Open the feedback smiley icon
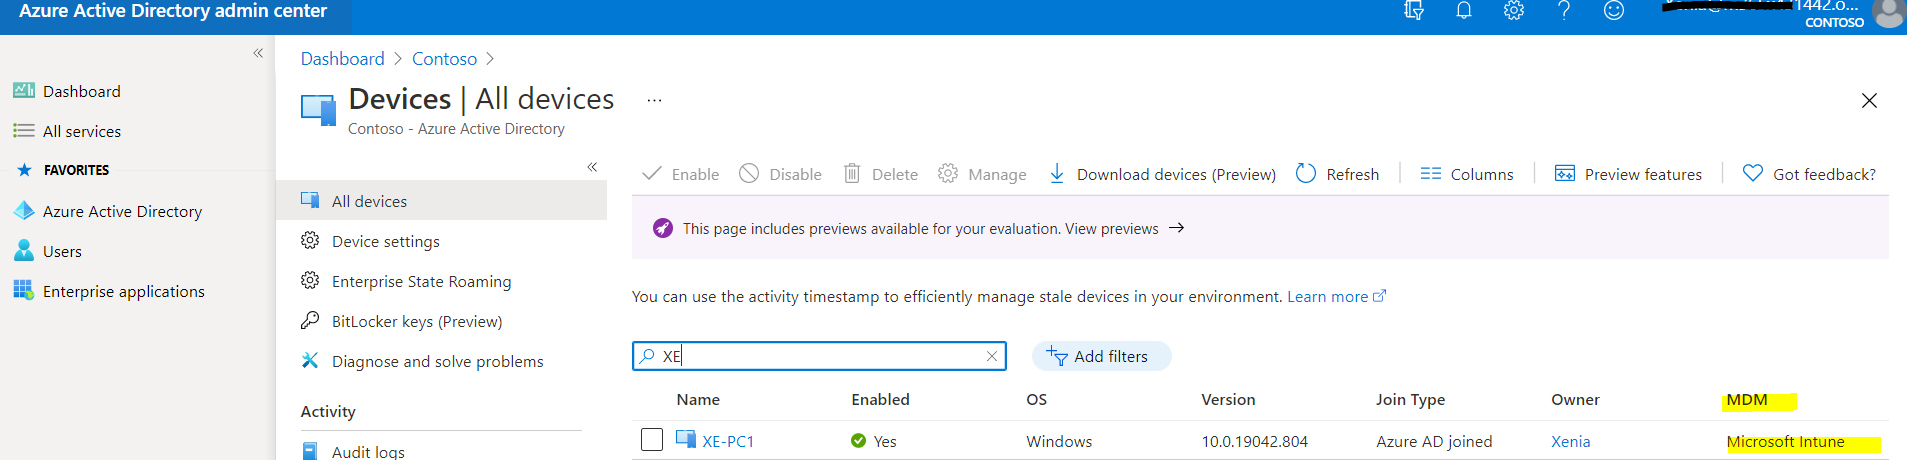Viewport: 1907px width, 460px height. click(x=1614, y=11)
